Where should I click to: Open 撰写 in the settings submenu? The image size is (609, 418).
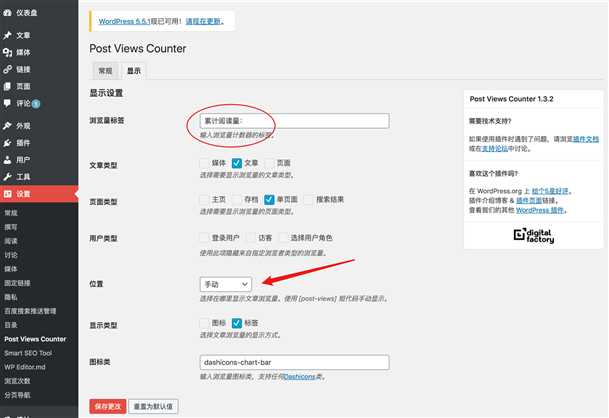11,227
